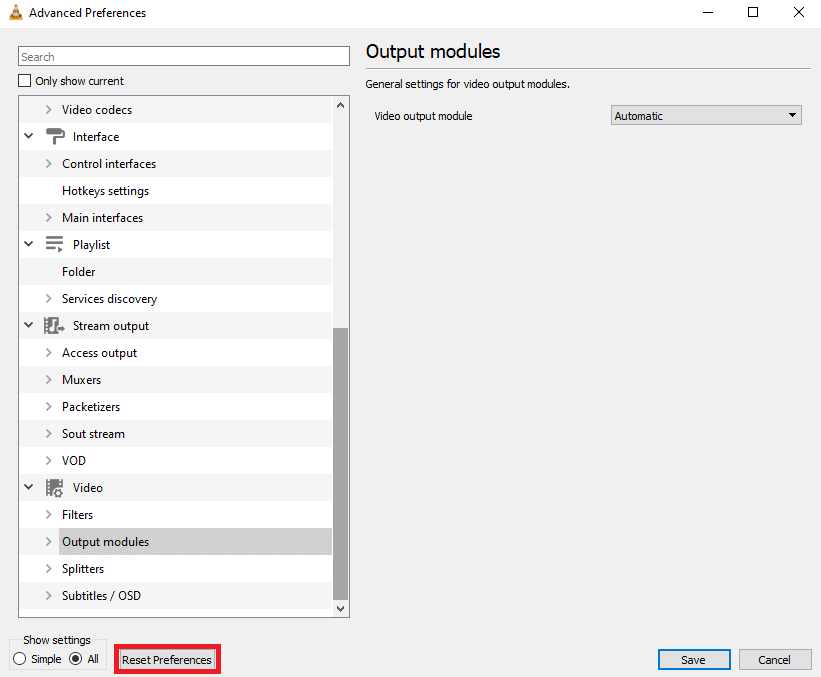Expand the Main interfaces node
This screenshot has height=677, width=821.
coord(49,217)
